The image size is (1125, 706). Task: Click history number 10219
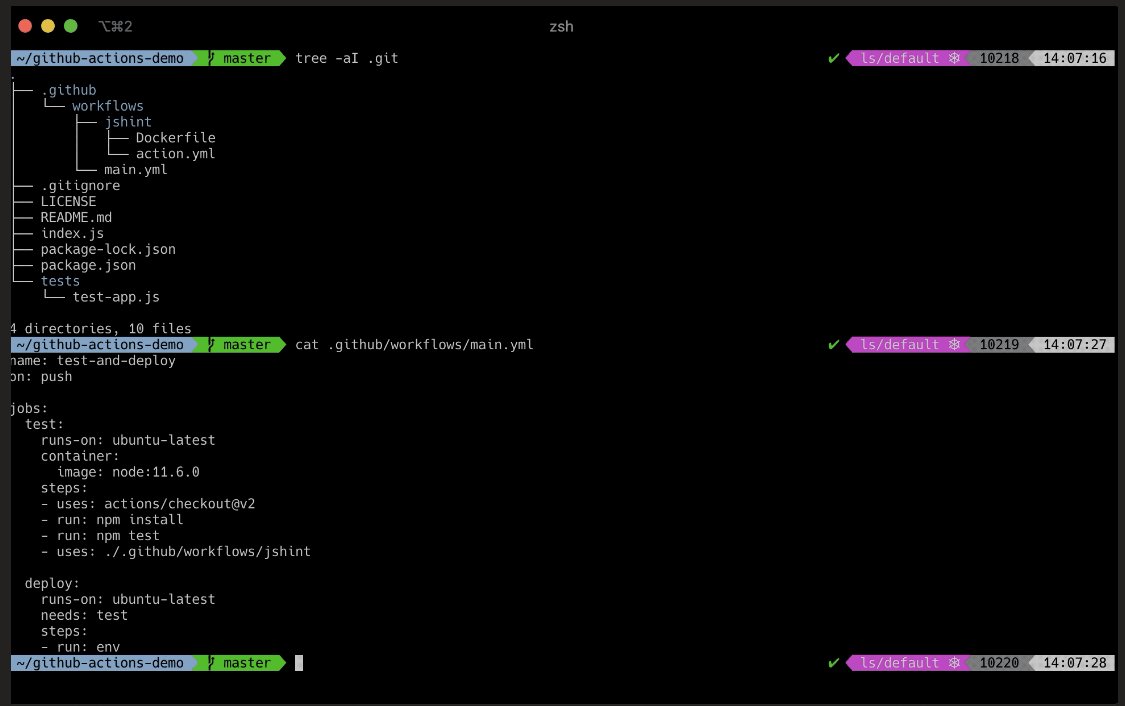(999, 344)
